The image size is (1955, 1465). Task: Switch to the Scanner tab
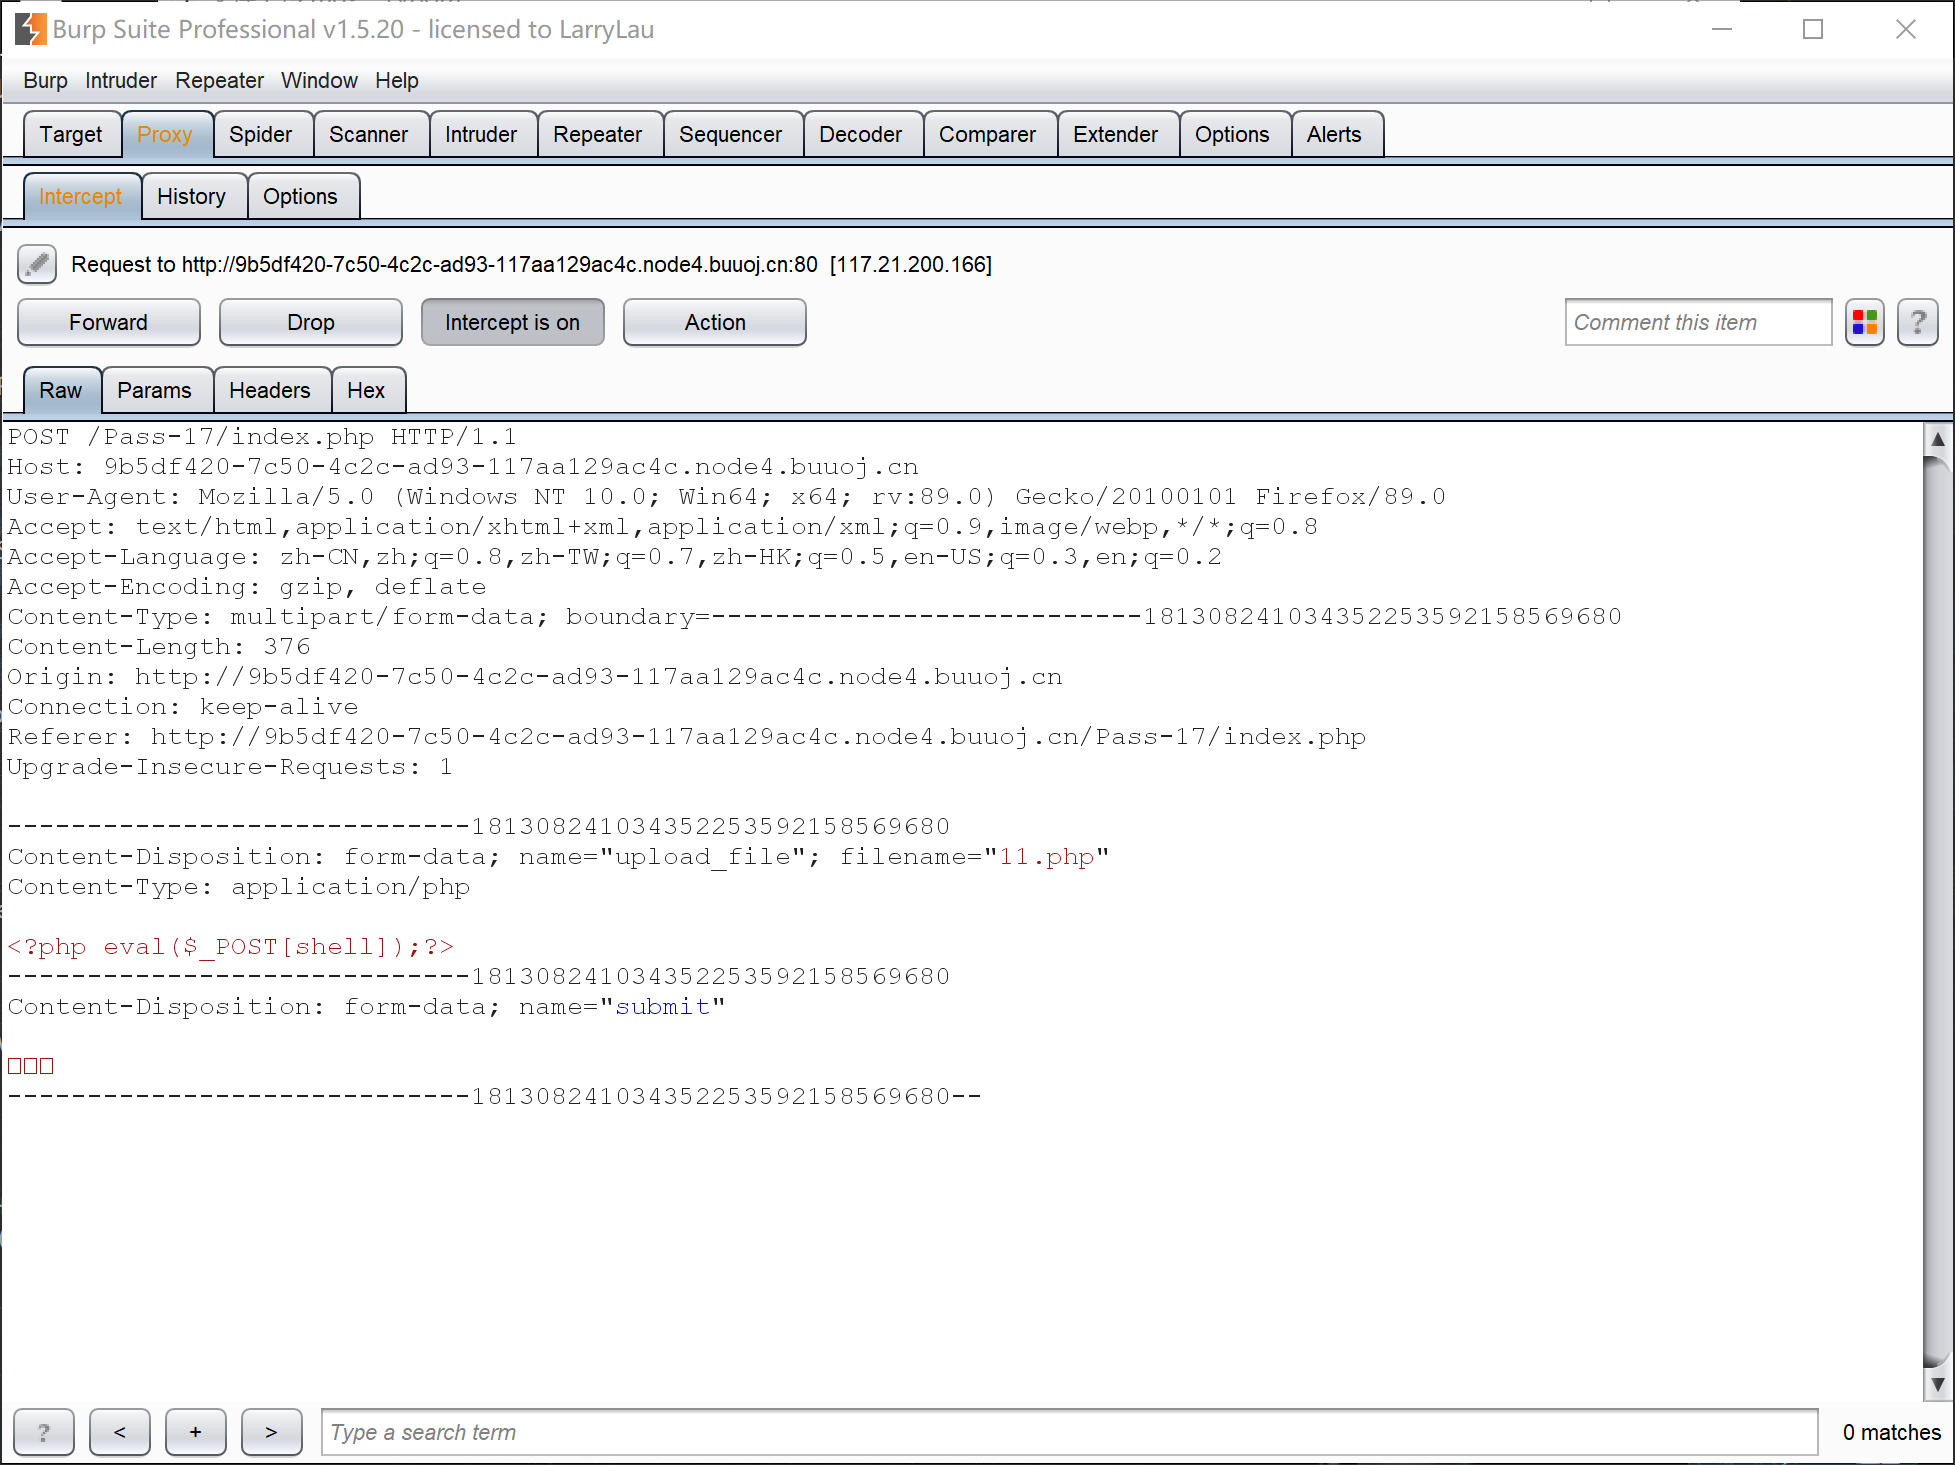369,134
